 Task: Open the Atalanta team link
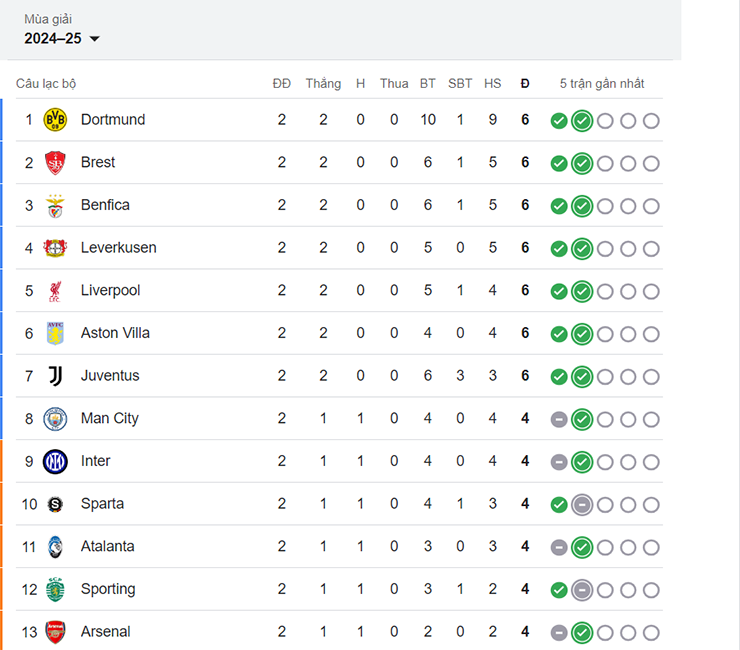coord(107,547)
